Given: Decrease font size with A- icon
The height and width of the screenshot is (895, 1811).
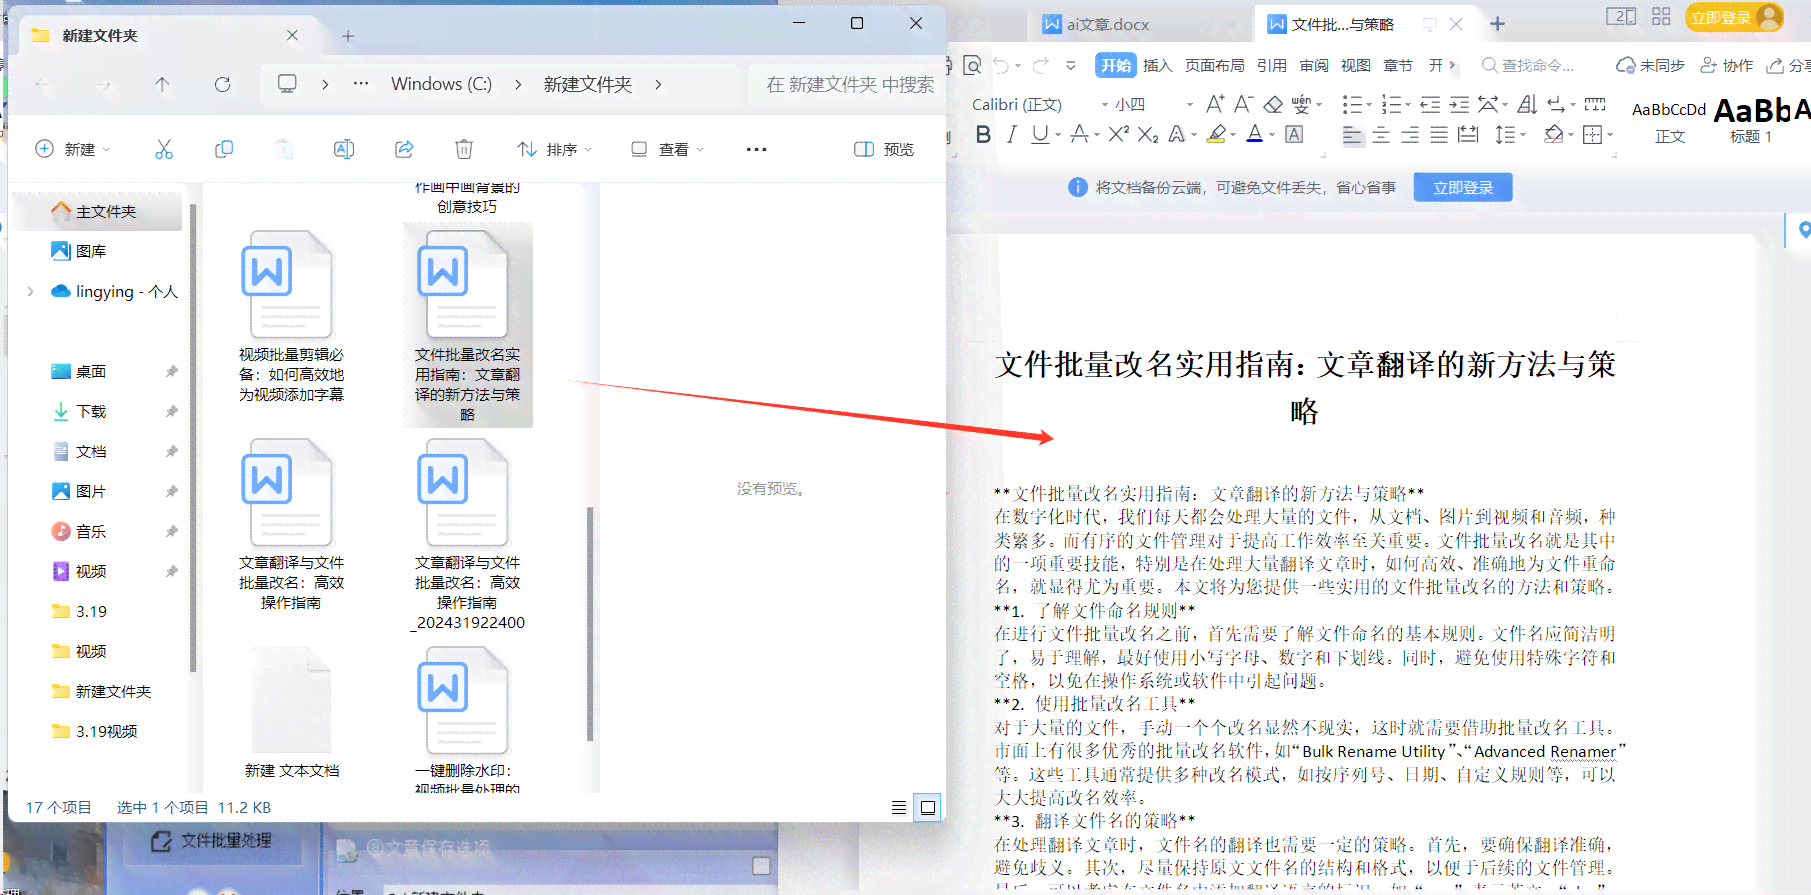Looking at the screenshot, I should pyautogui.click(x=1243, y=104).
